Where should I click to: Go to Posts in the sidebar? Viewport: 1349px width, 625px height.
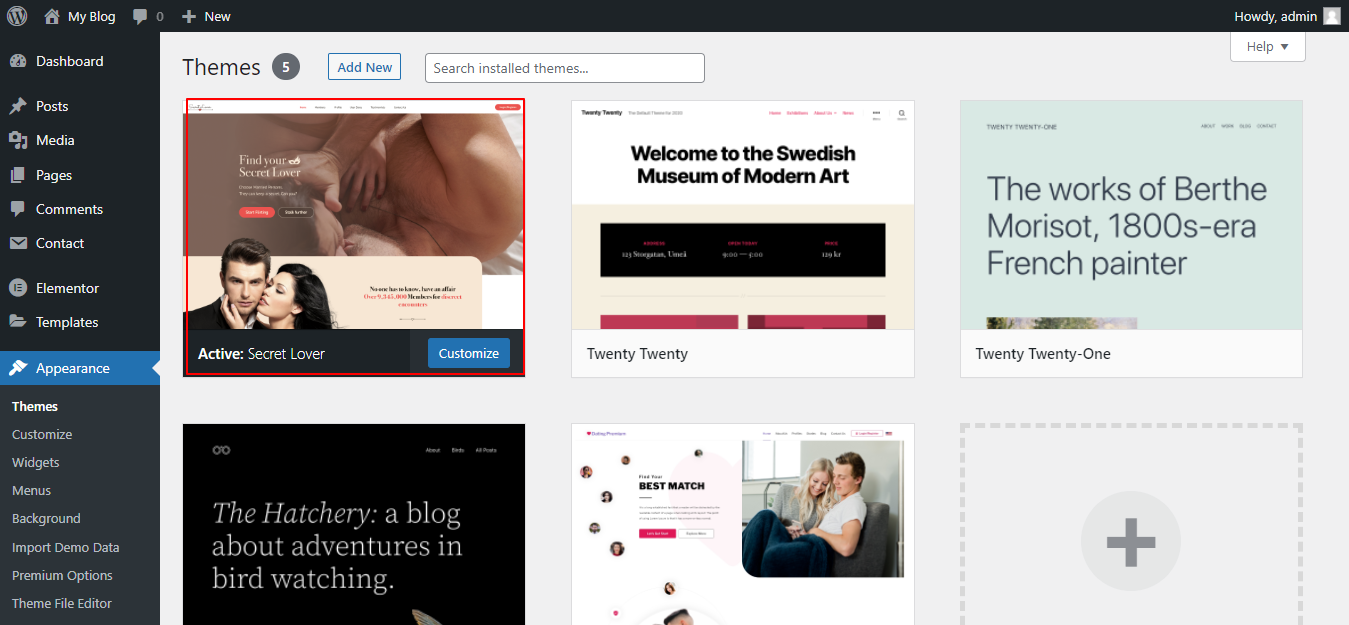(x=80, y=106)
